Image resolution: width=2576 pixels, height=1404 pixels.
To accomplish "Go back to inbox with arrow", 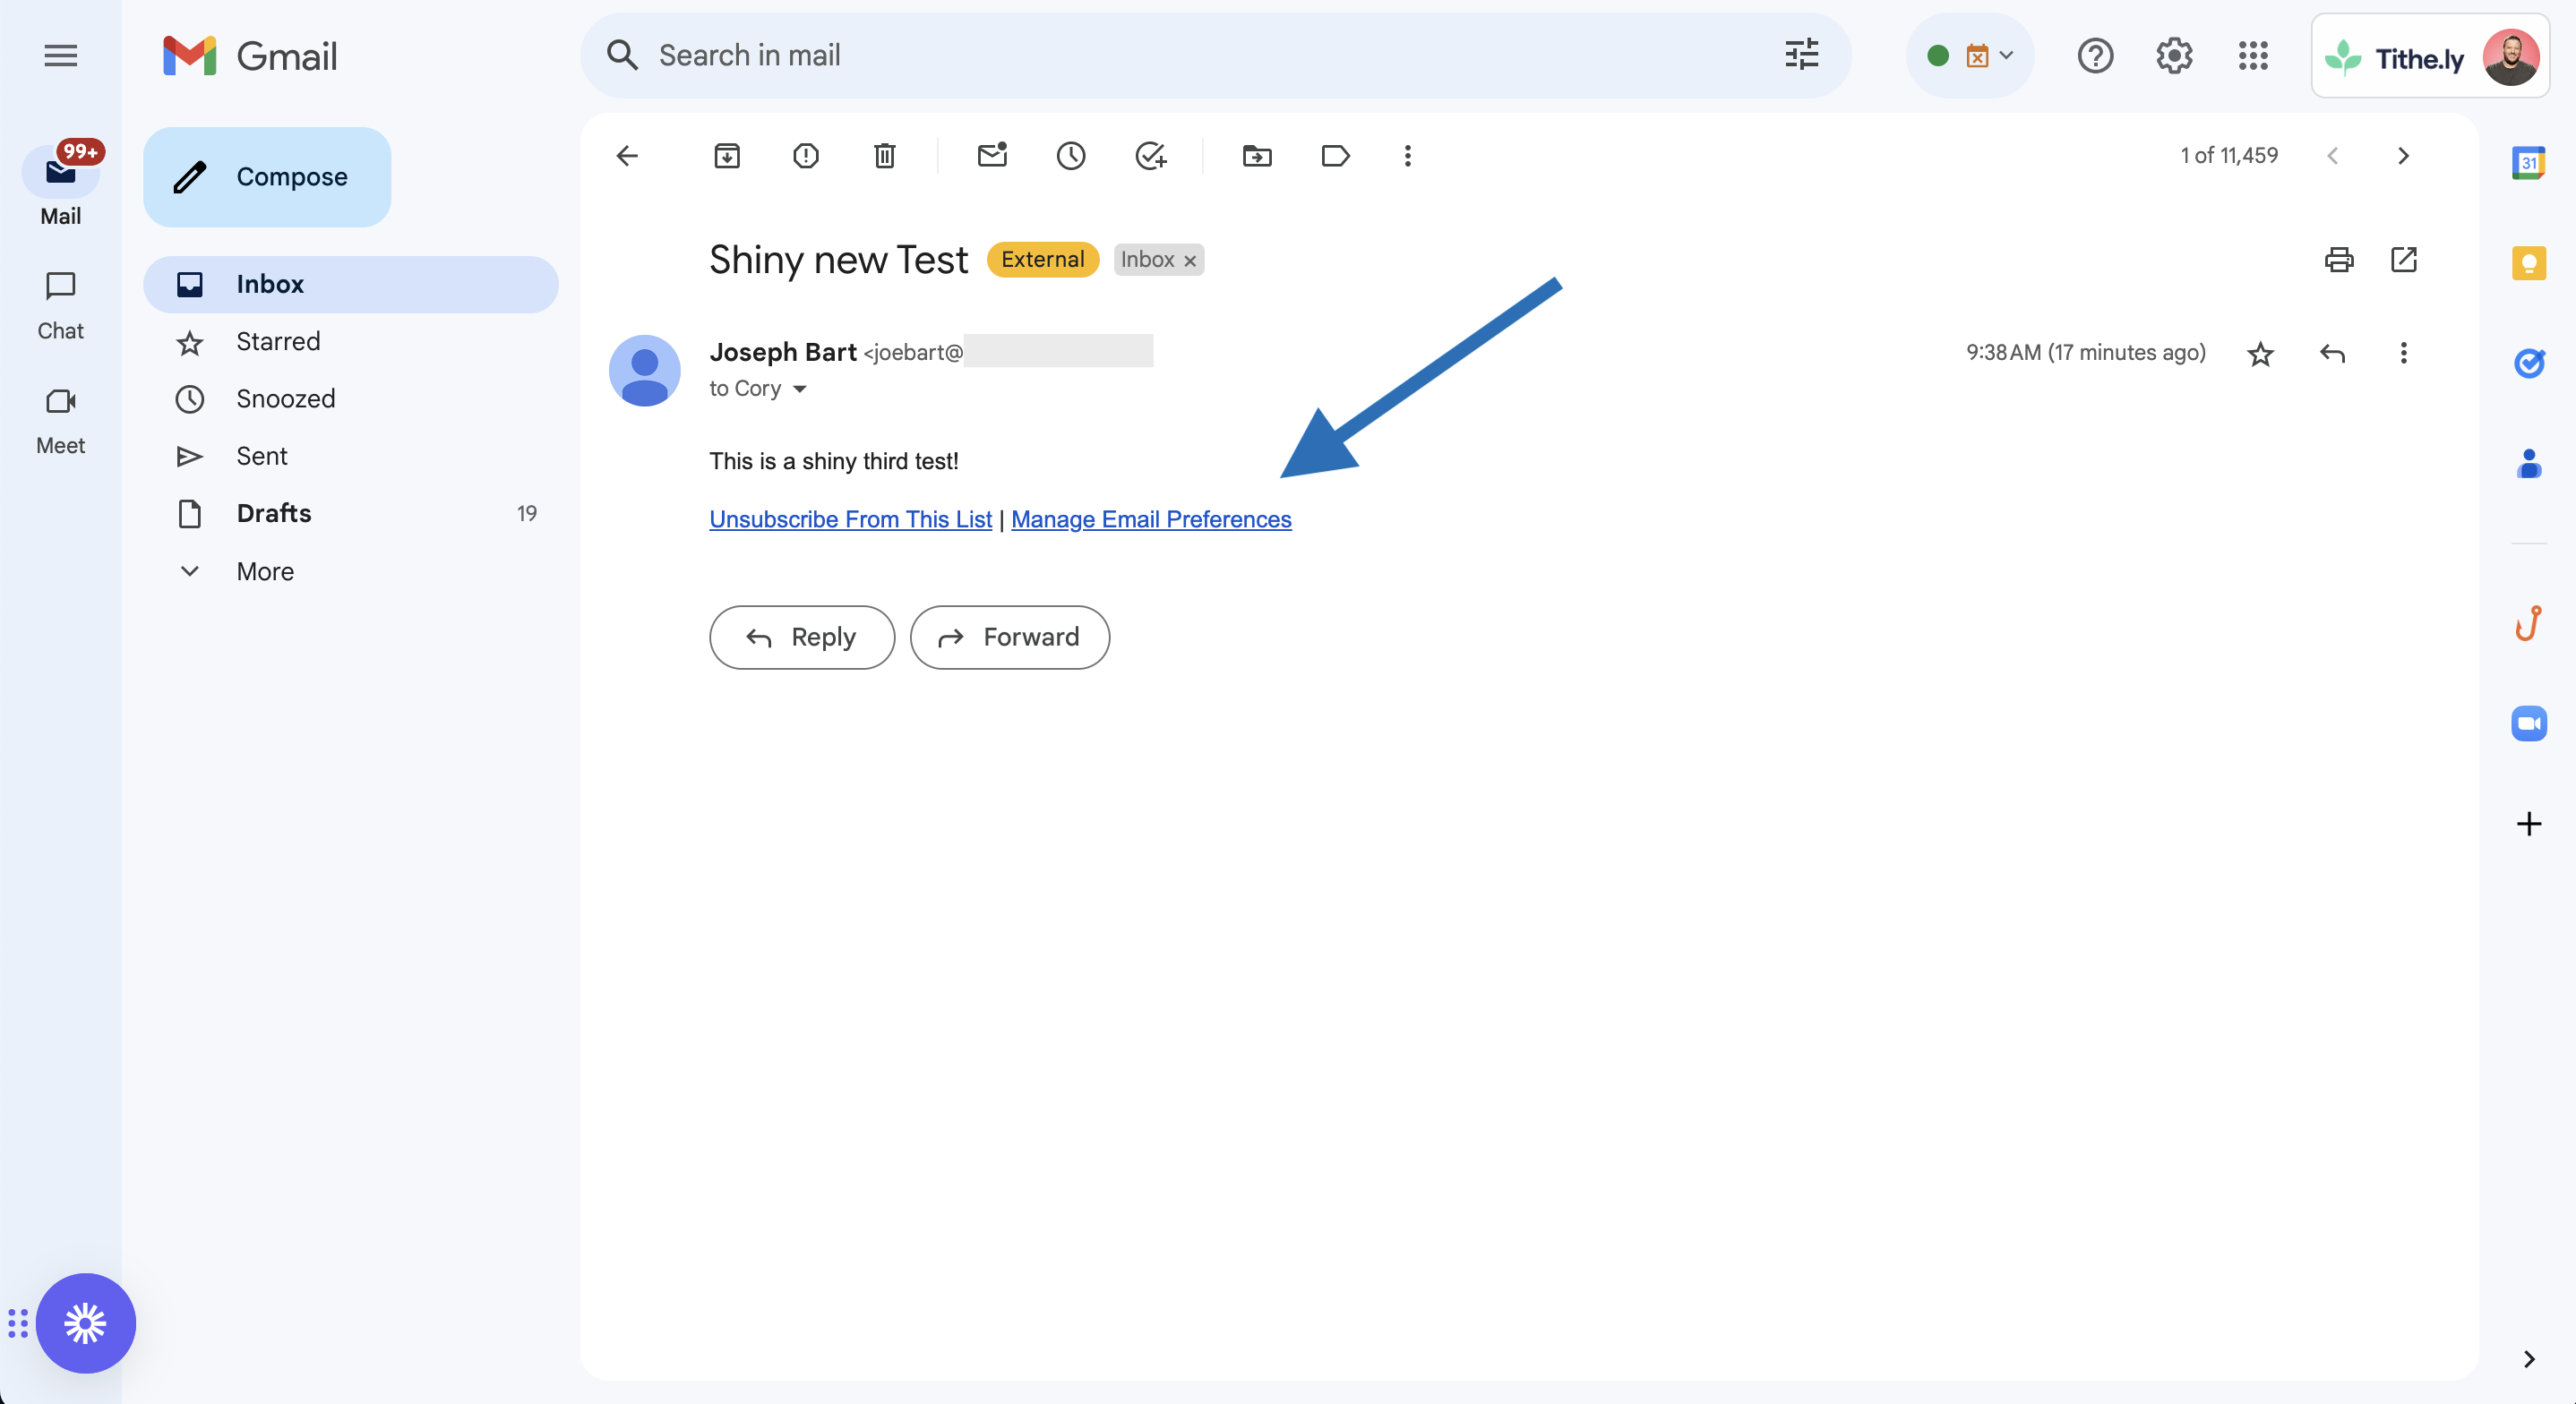I will [627, 156].
